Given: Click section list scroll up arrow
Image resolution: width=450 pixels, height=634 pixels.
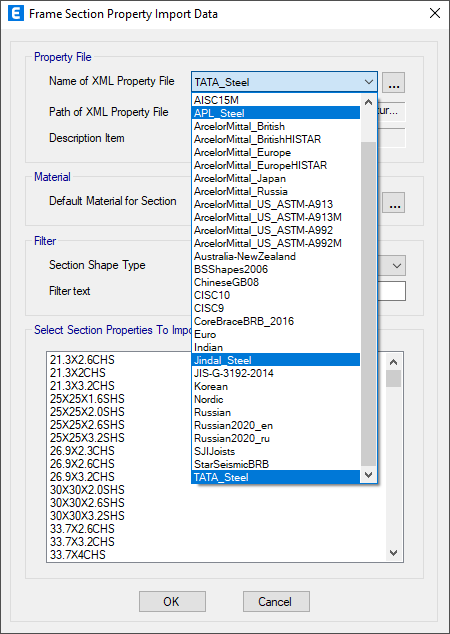Looking at the screenshot, I should (393, 362).
